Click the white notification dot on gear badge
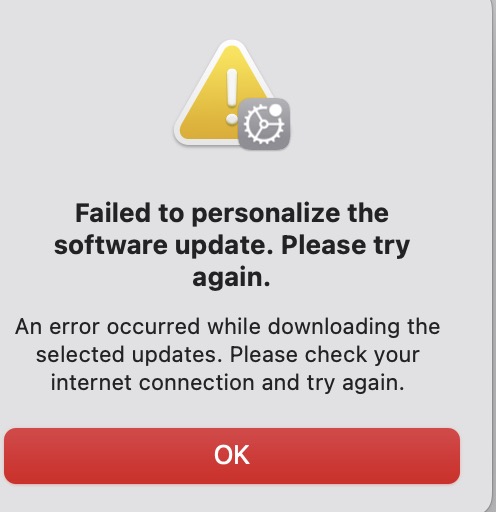This screenshot has width=496, height=512. pyautogui.click(x=275, y=110)
